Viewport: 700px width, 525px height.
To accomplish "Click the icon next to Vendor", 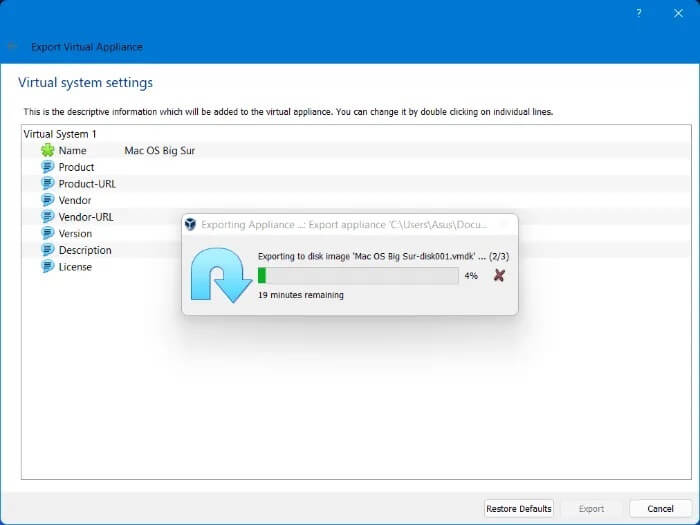I will [x=47, y=200].
